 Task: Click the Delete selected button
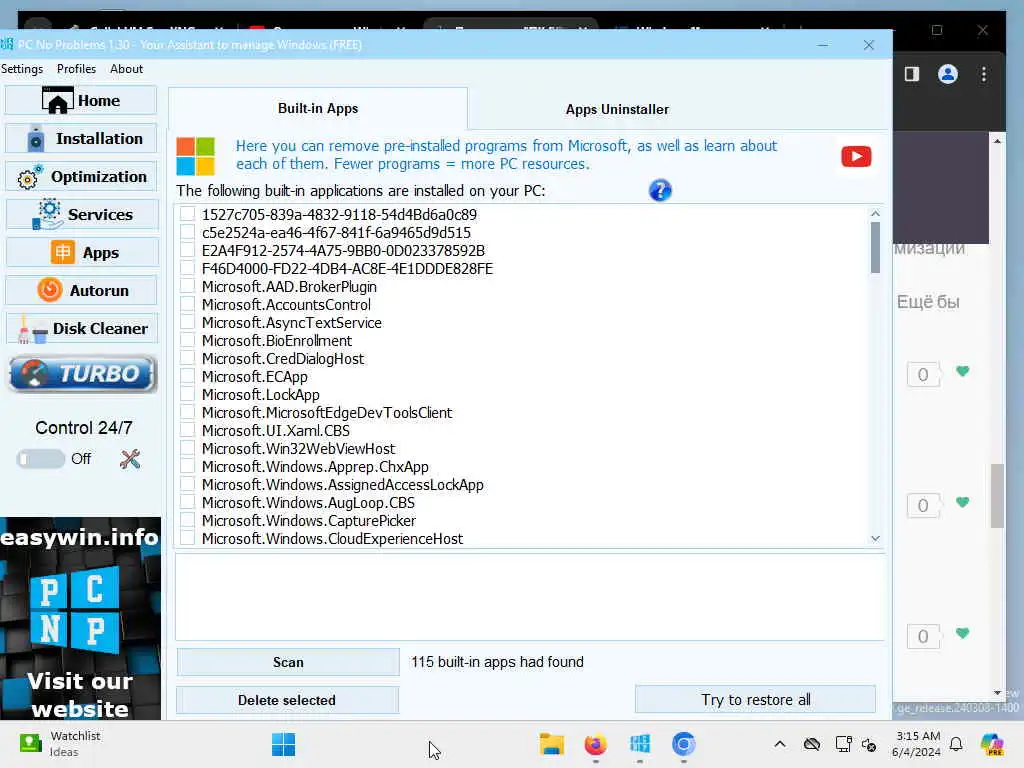(x=287, y=700)
